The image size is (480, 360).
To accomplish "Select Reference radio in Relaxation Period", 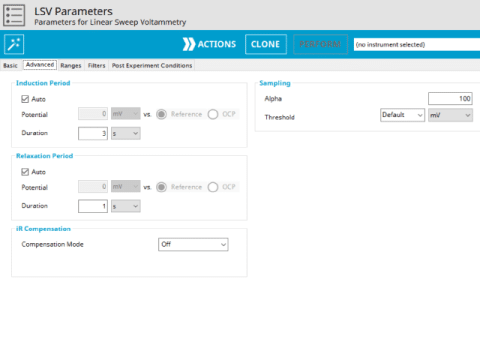I will click(161, 187).
